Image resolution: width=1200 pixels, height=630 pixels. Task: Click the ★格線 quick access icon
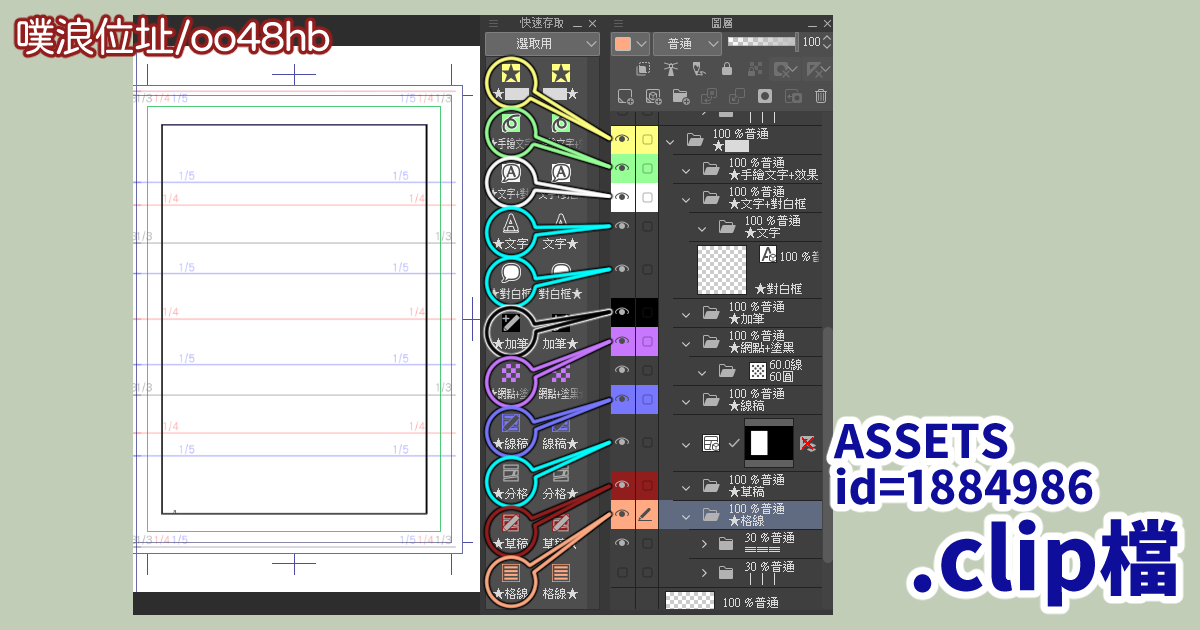tap(511, 576)
